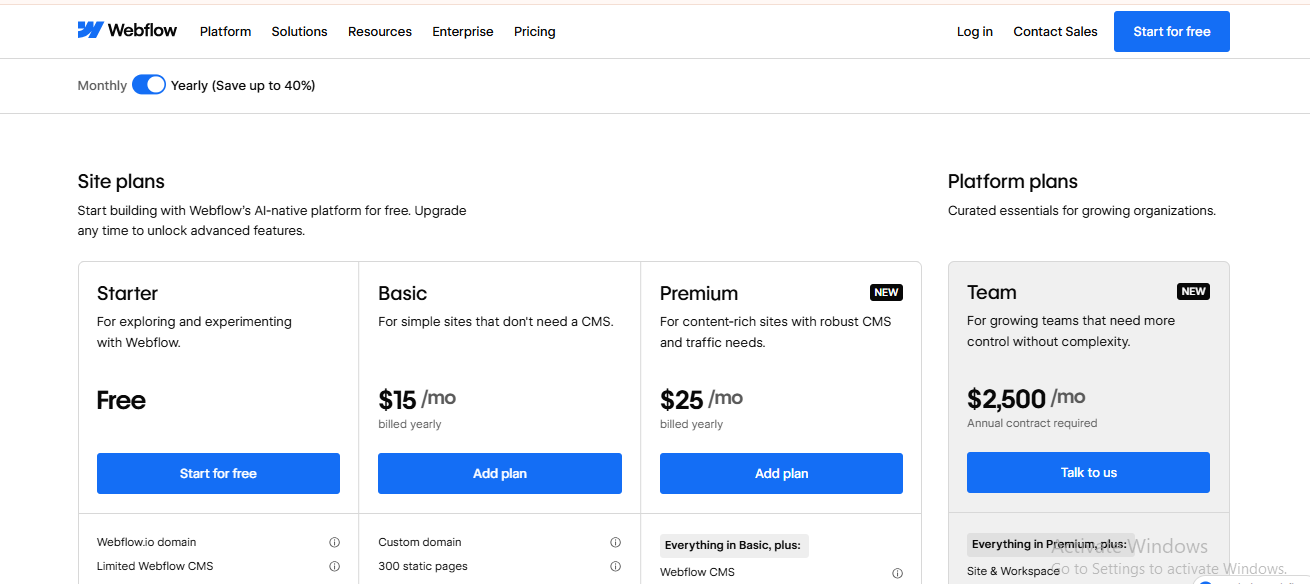Screen dimensions: 1310x584
Task: Click the $15 /mo price
Action: [x=417, y=400]
